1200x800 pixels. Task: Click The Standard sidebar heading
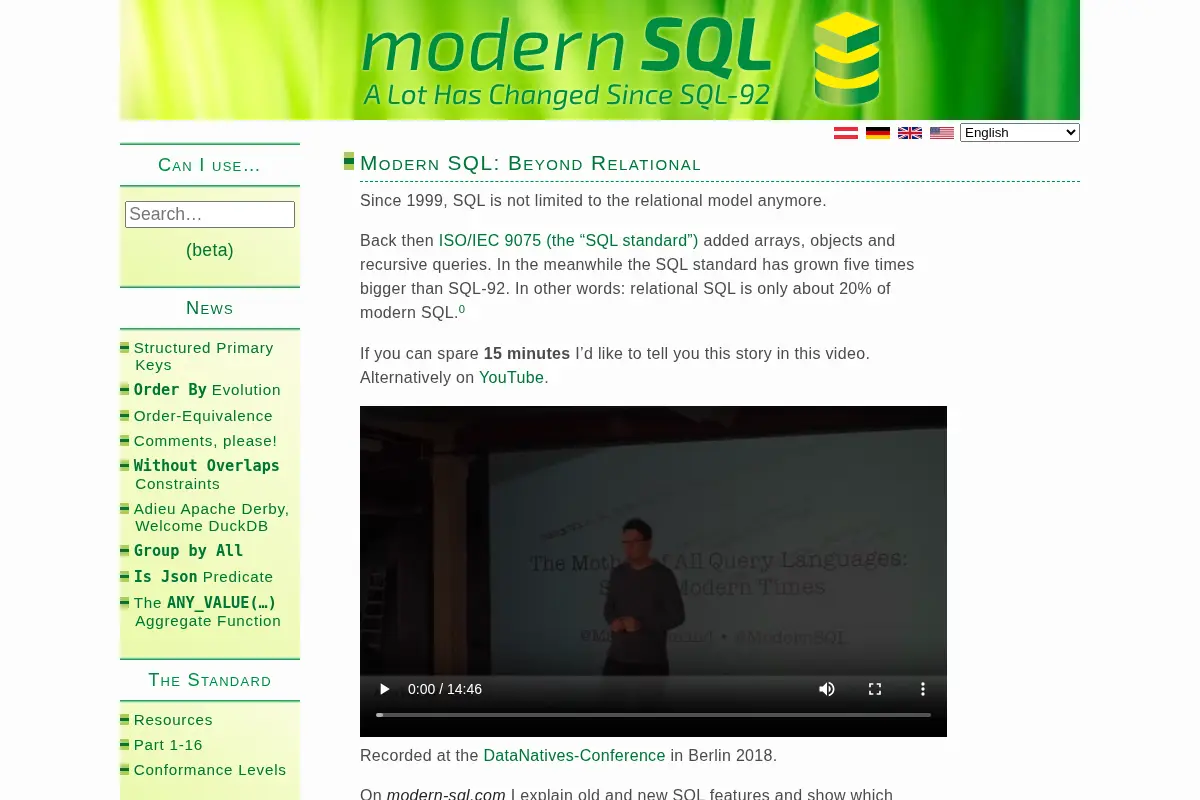pyautogui.click(x=209, y=680)
